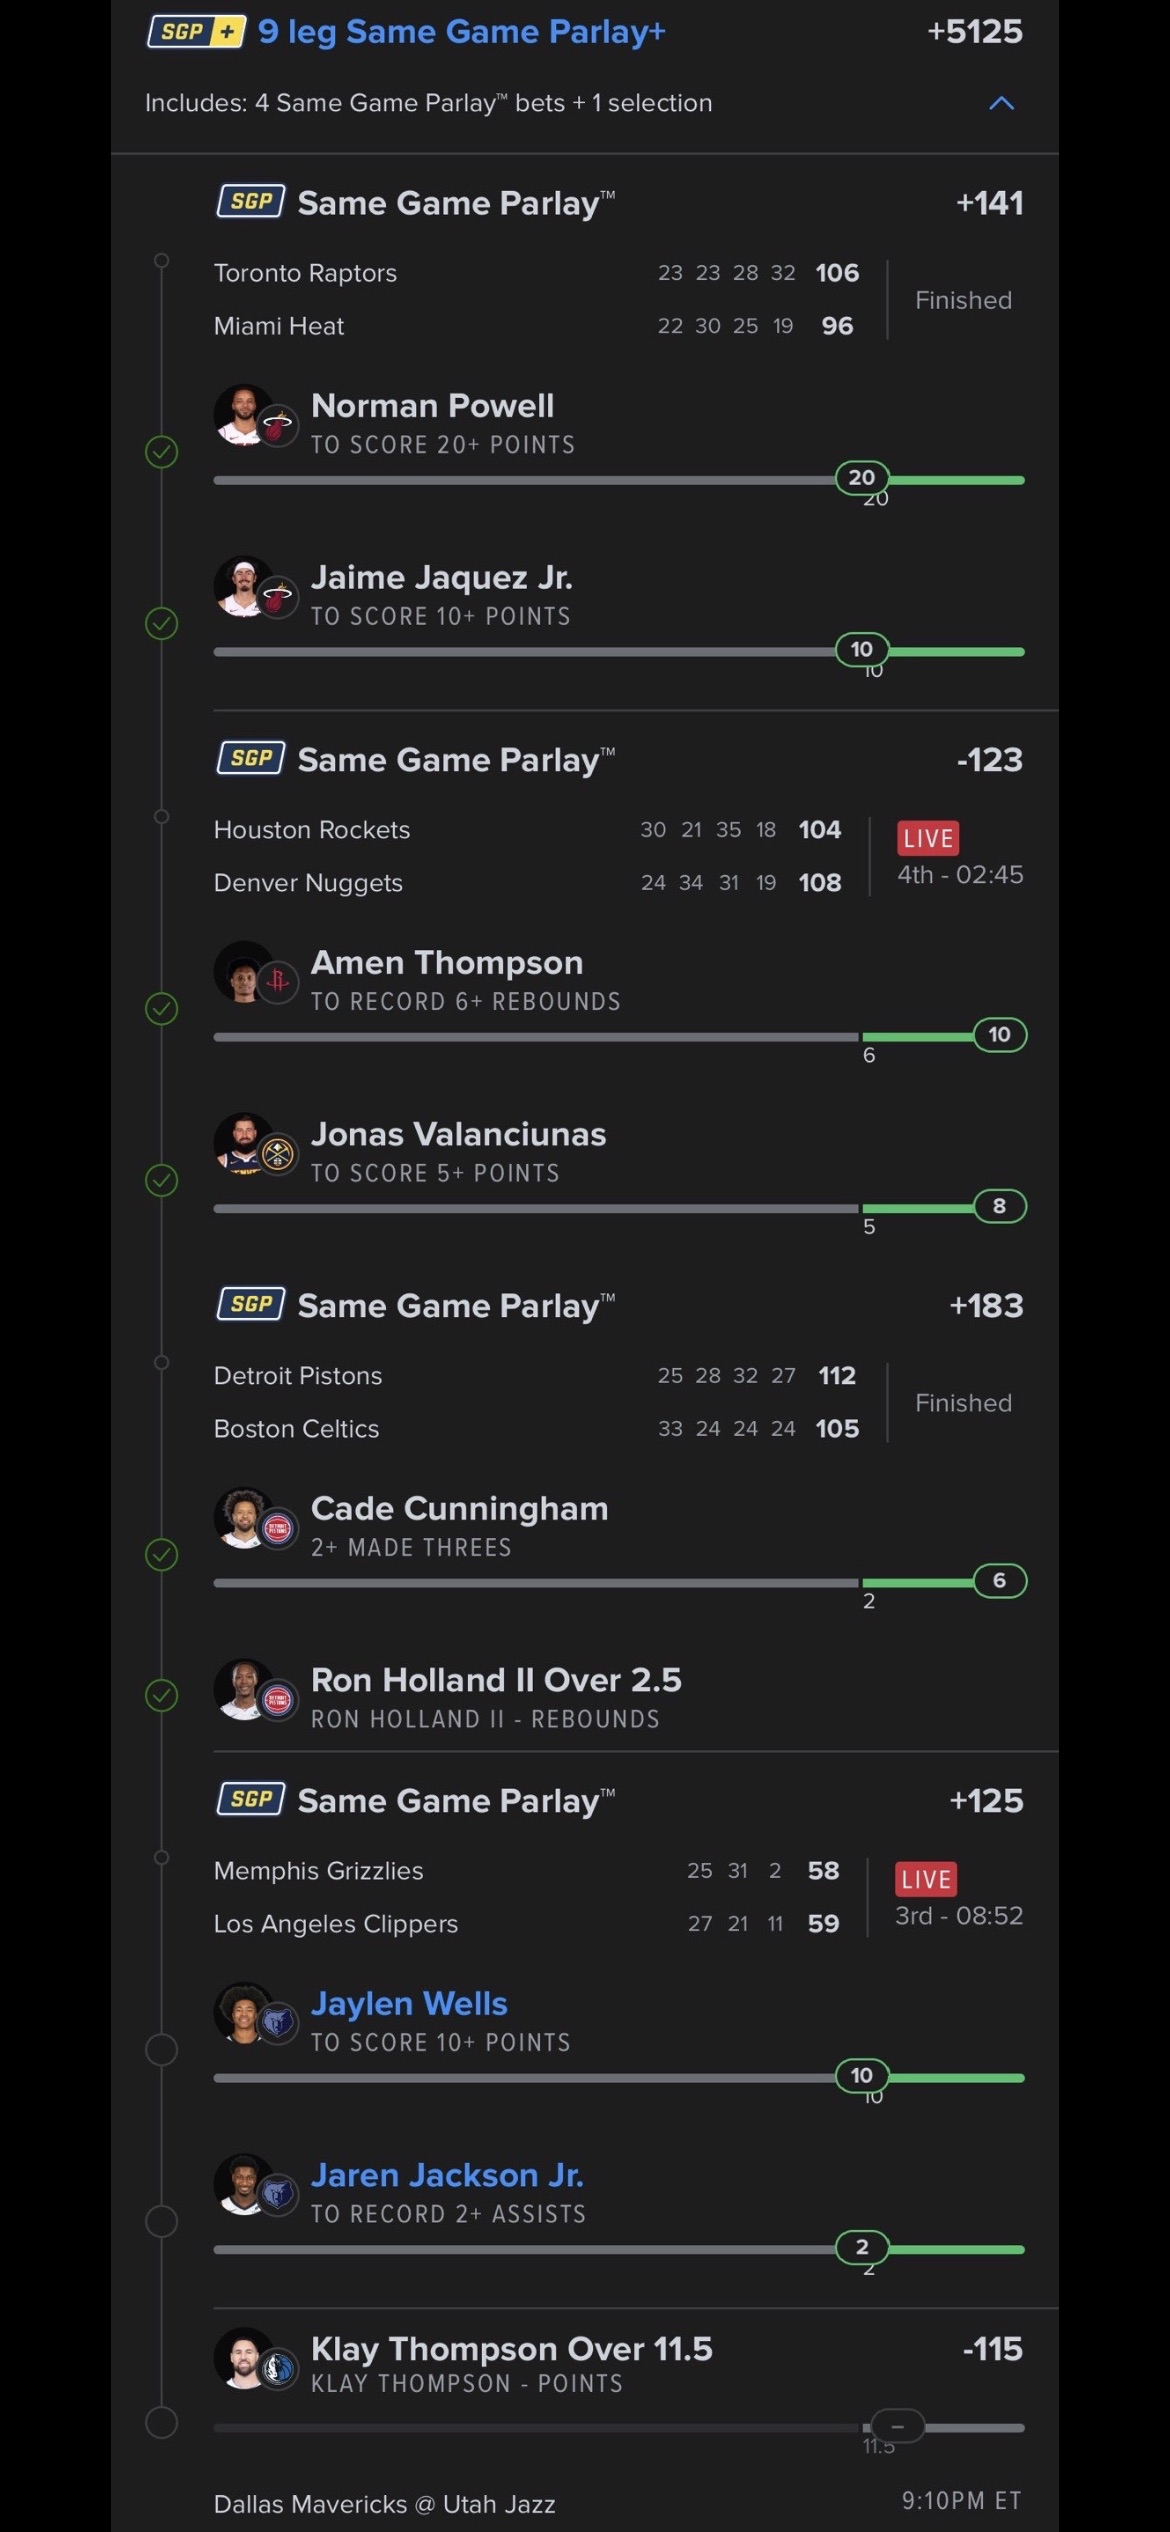Tap Norman Powell's player avatar

pyautogui.click(x=243, y=415)
